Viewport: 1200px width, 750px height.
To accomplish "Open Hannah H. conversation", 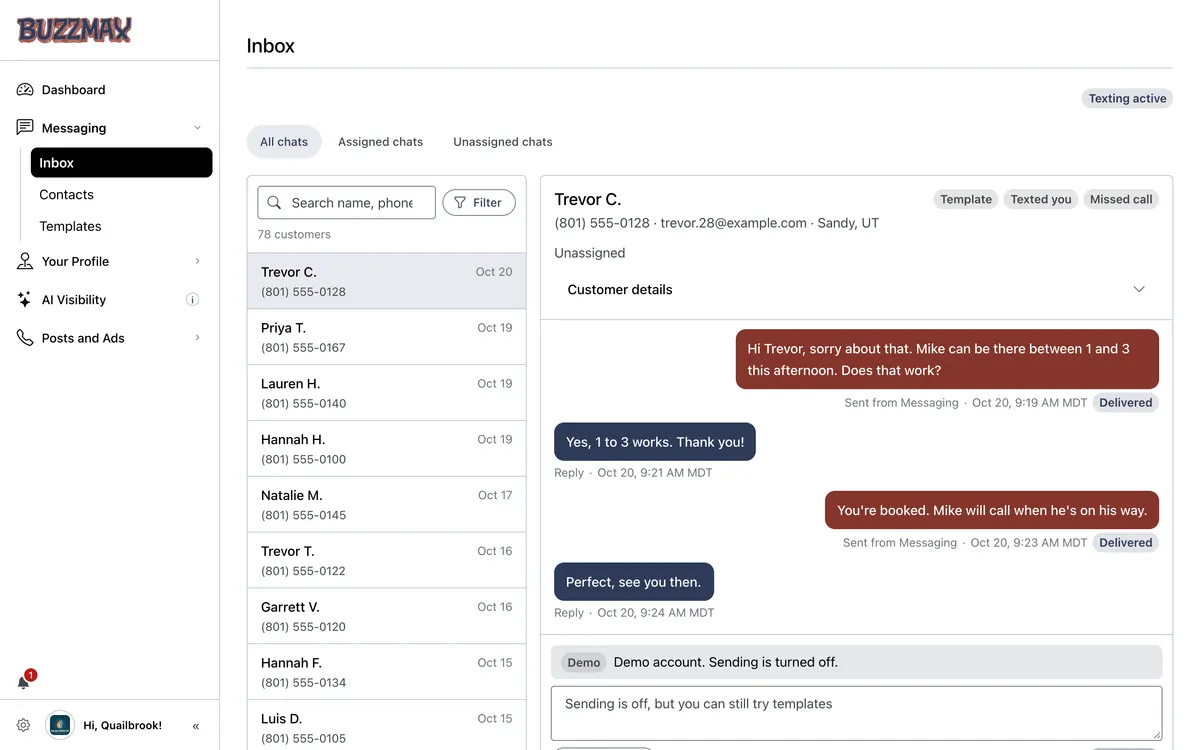I will [387, 449].
